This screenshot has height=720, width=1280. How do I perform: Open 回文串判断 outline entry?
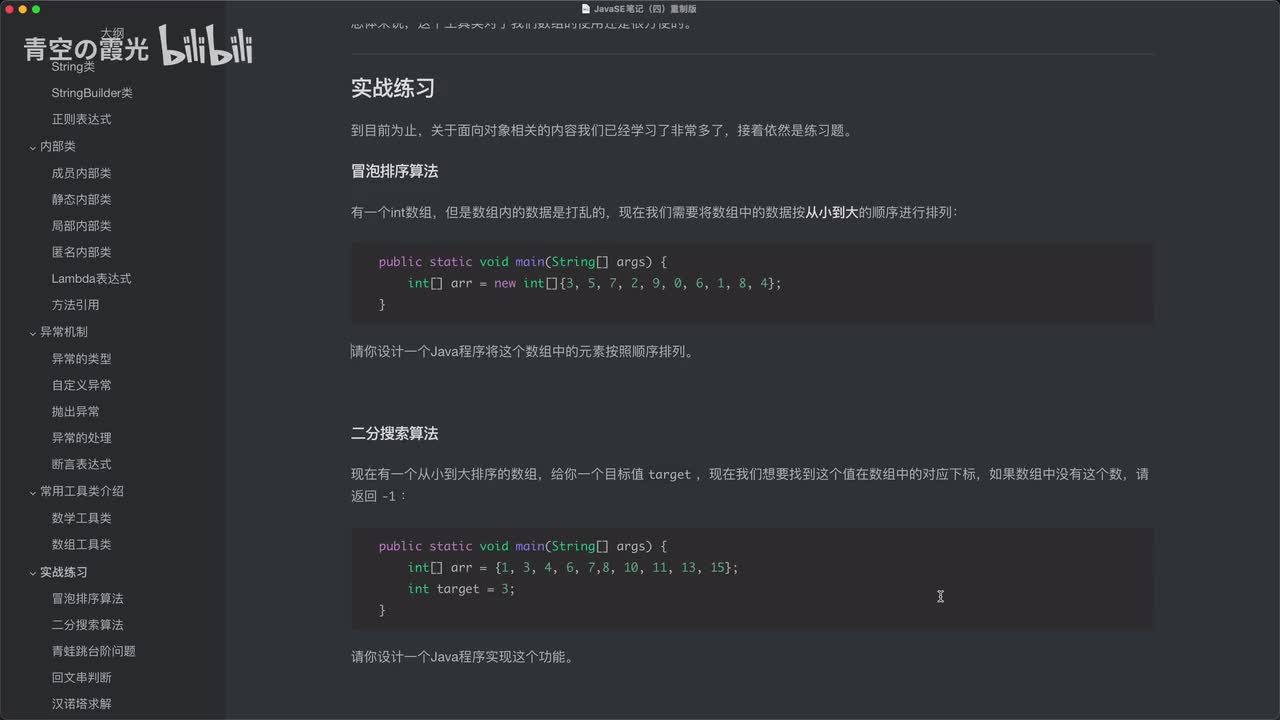pyautogui.click(x=81, y=677)
